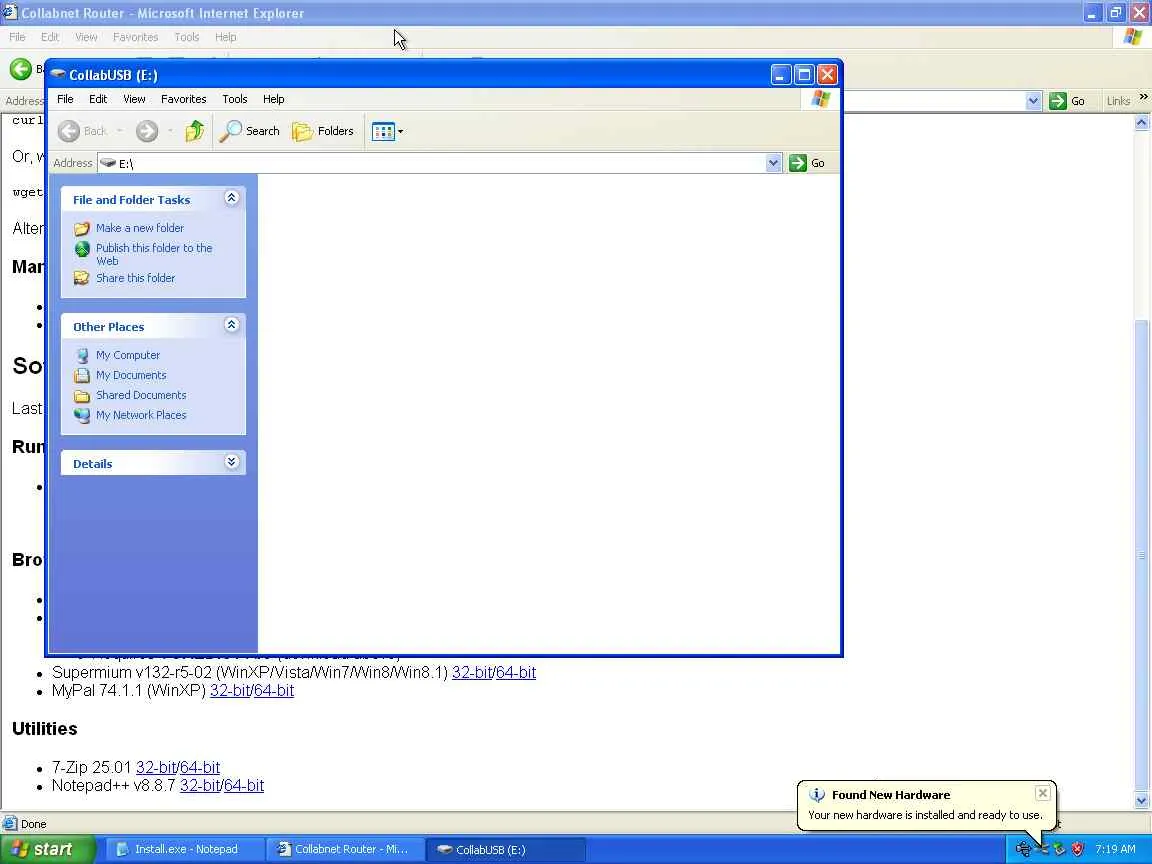Viewport: 1152px width, 864px height.
Task: Open the Edit menu in CollabUSB window
Action: [98, 99]
